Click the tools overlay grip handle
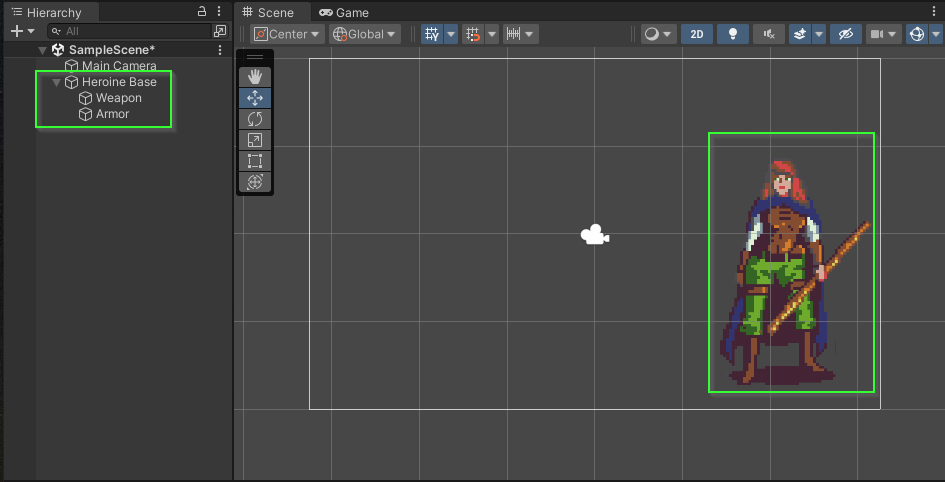945x482 pixels. 255,57
